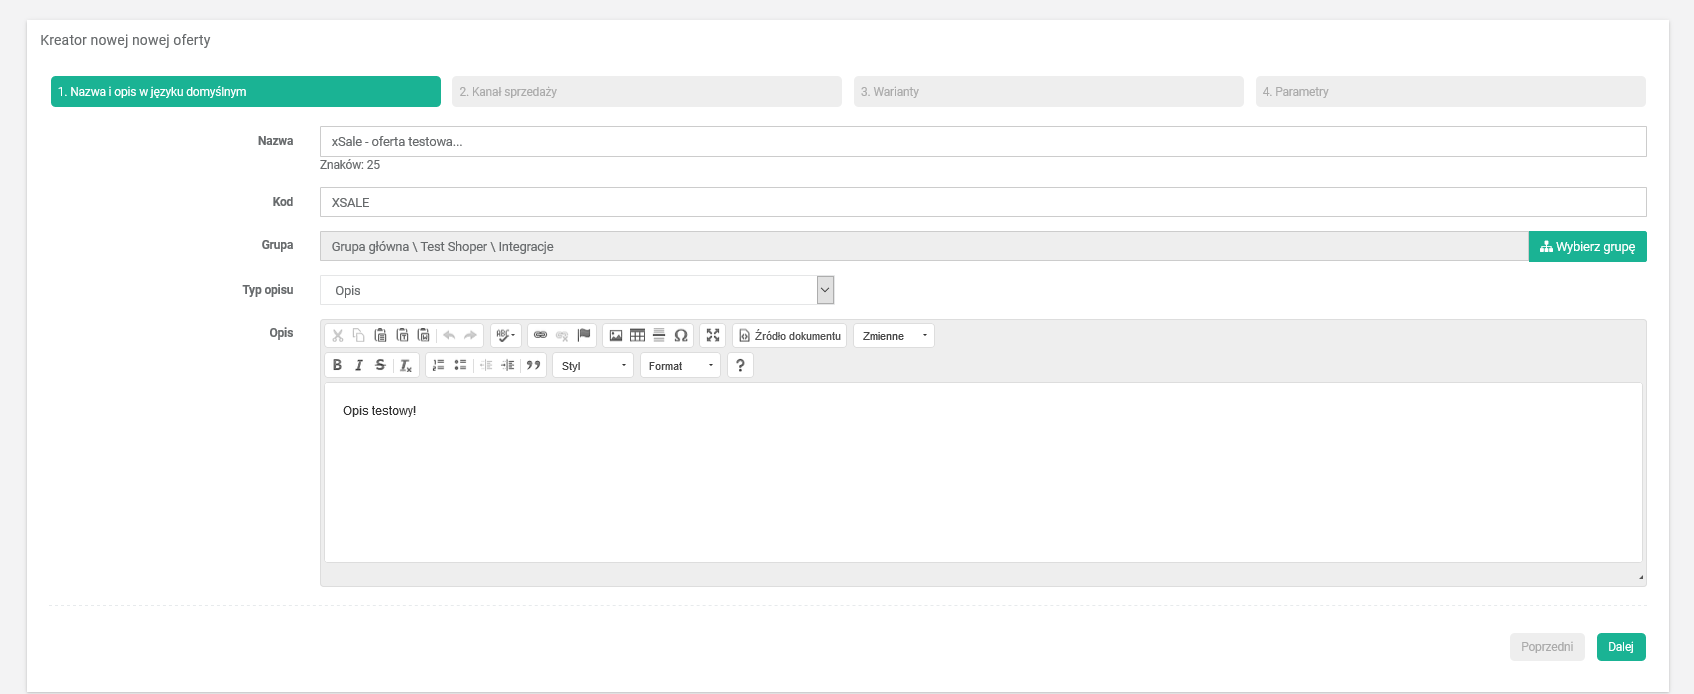
Task: Expand the Styl dropdown
Action: pos(593,366)
